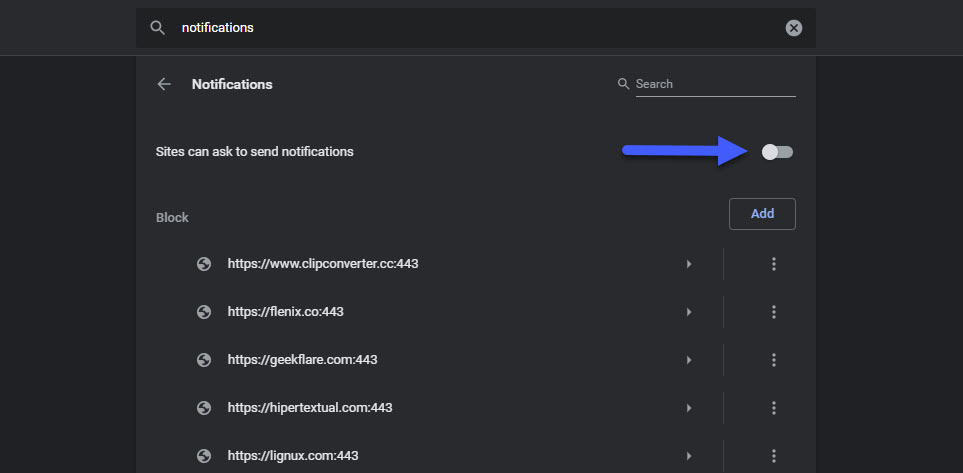
Task: Select https://www.clipconverter.cc:443 text
Action: [323, 264]
